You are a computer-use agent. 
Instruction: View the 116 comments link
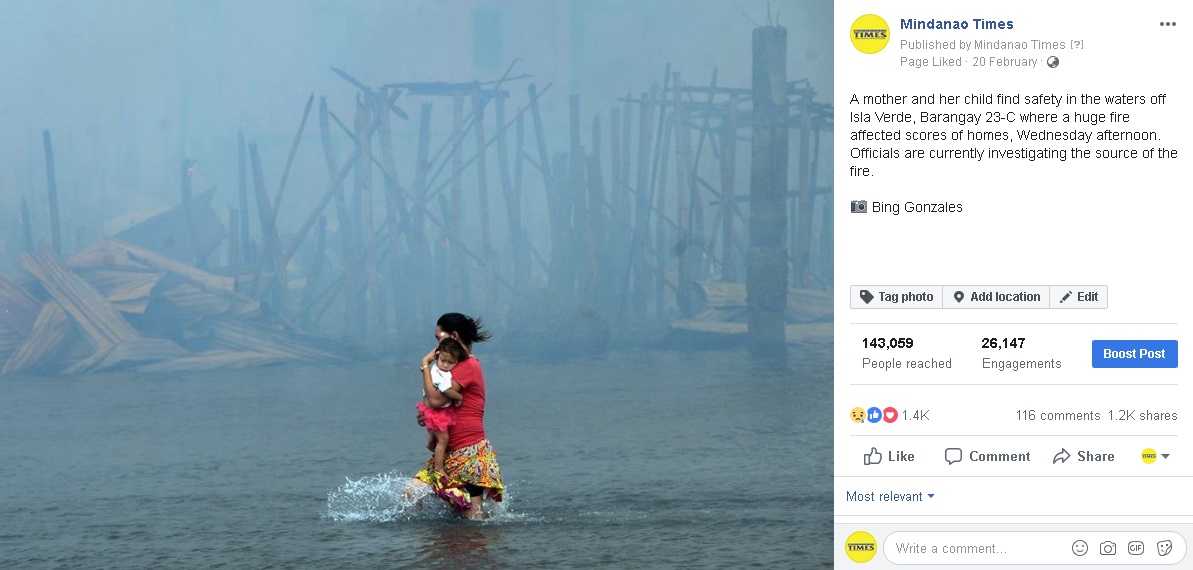pyautogui.click(x=1058, y=416)
